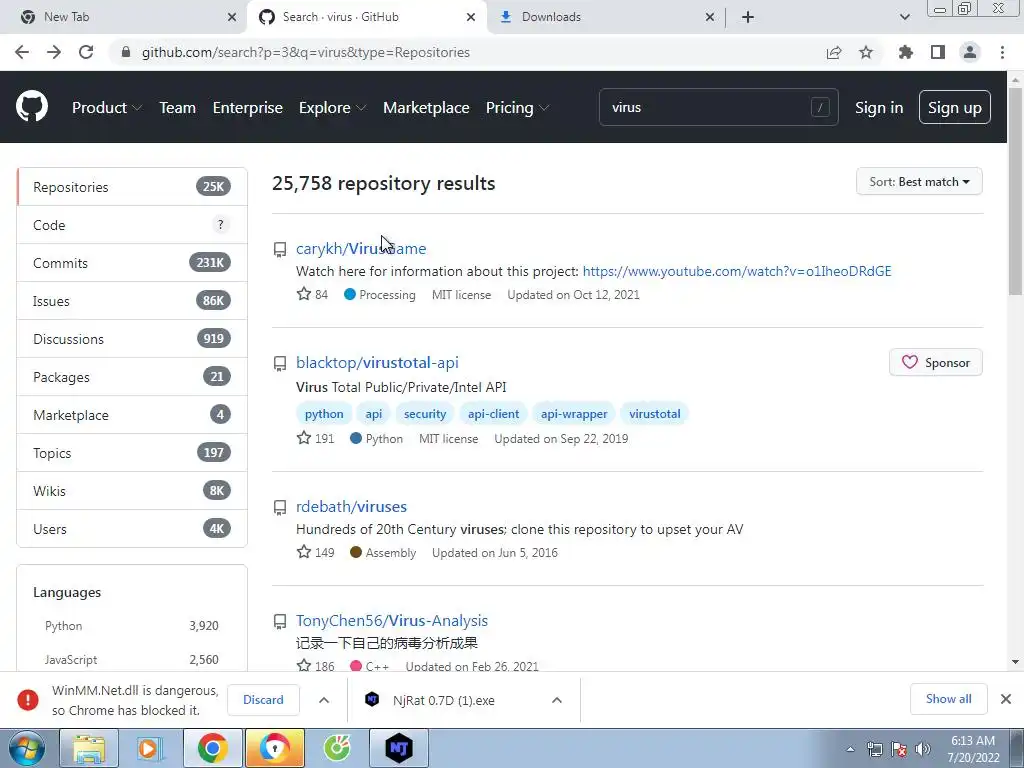Viewport: 1024px width, 768px height.
Task: Select the Commits filter in sidebar
Action: coord(132,263)
